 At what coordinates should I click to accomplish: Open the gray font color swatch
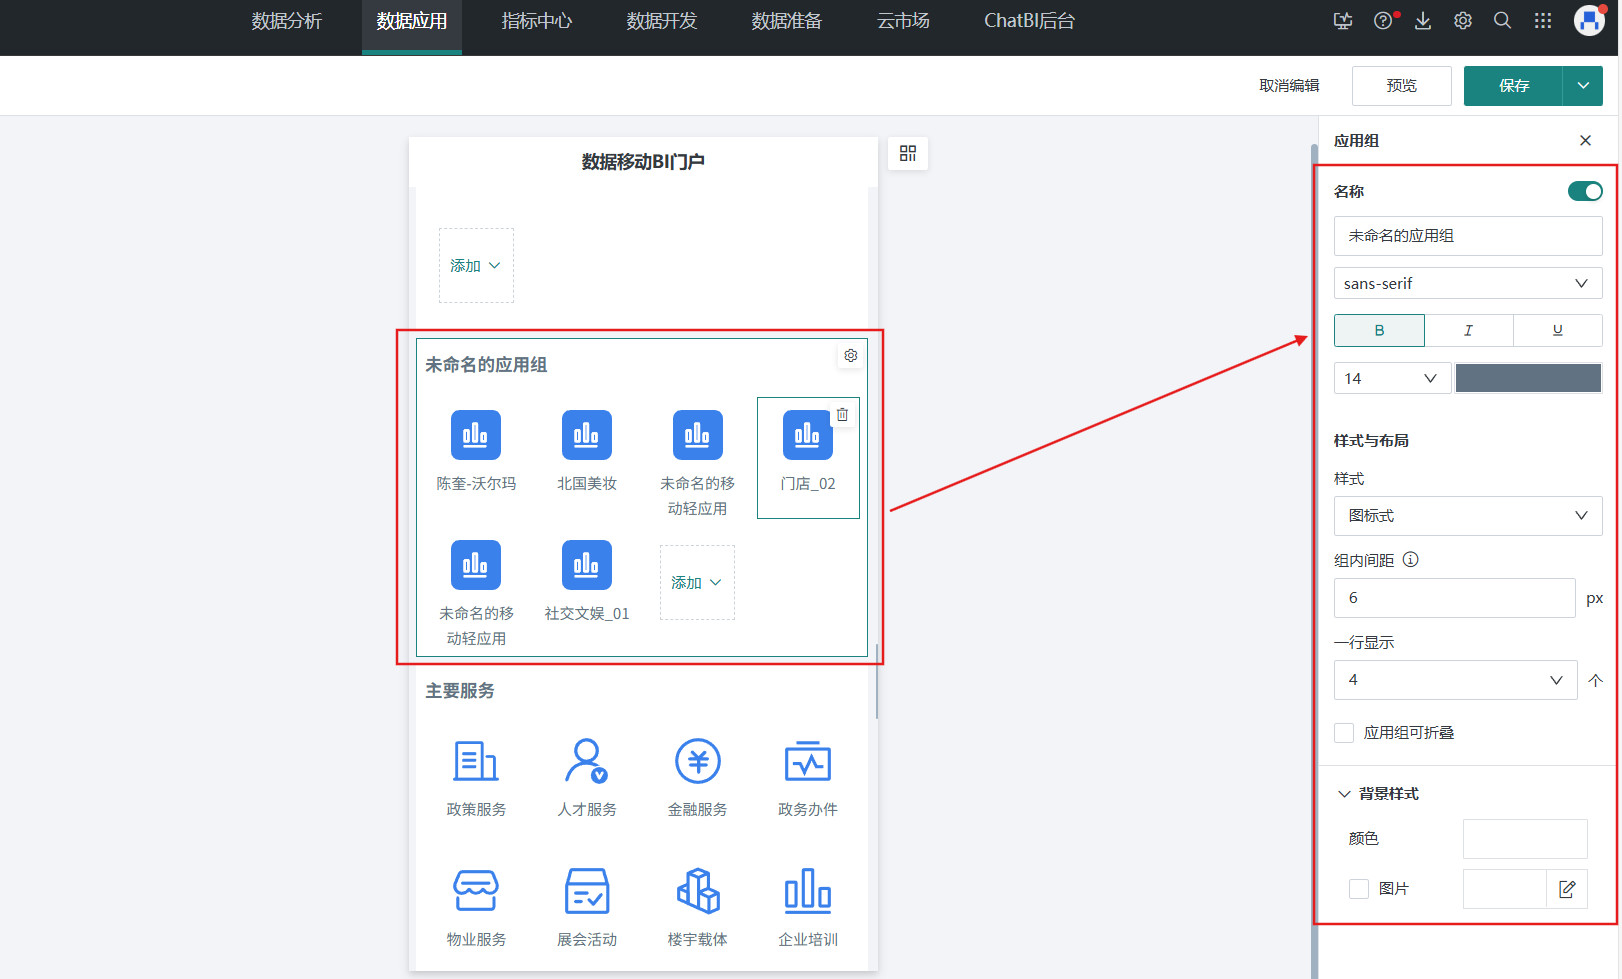coord(1527,378)
